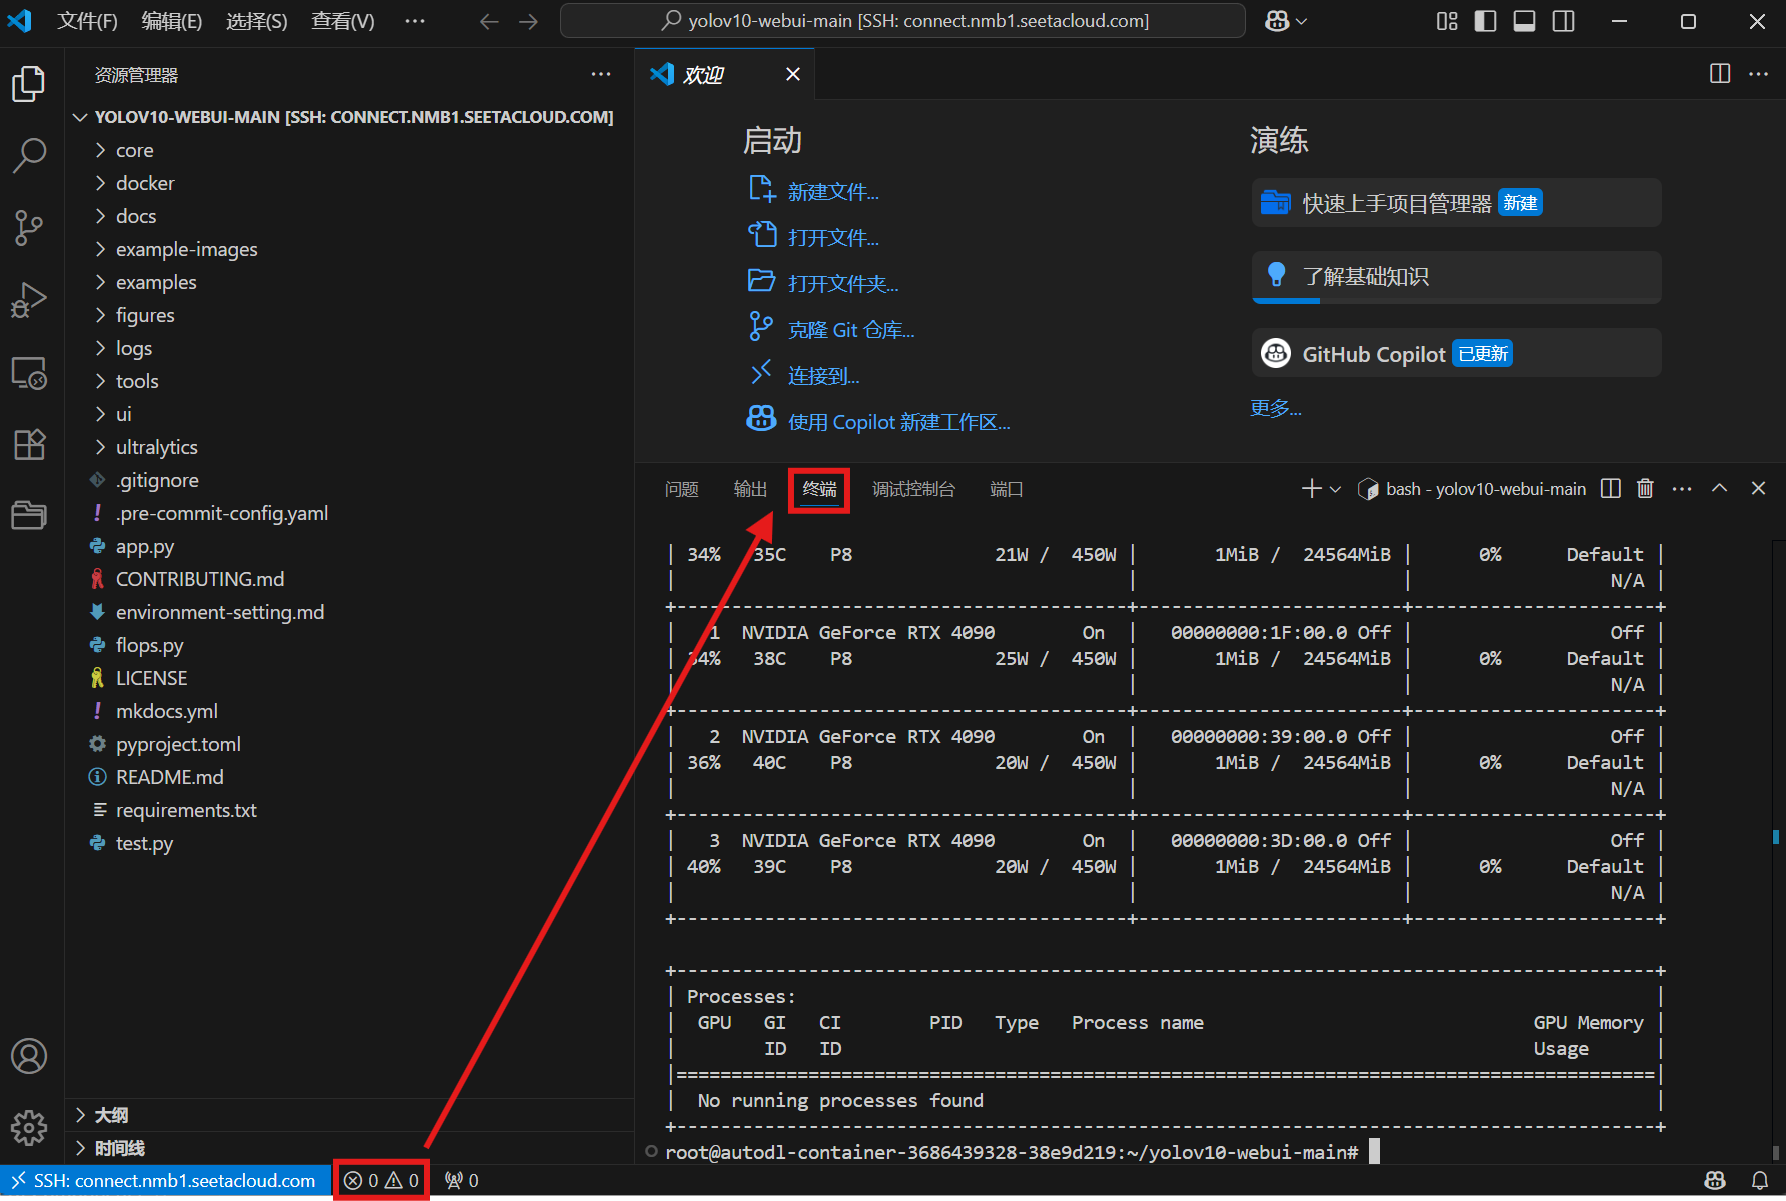
Task: Click the Copilot icon in title bar
Action: coord(1277,21)
